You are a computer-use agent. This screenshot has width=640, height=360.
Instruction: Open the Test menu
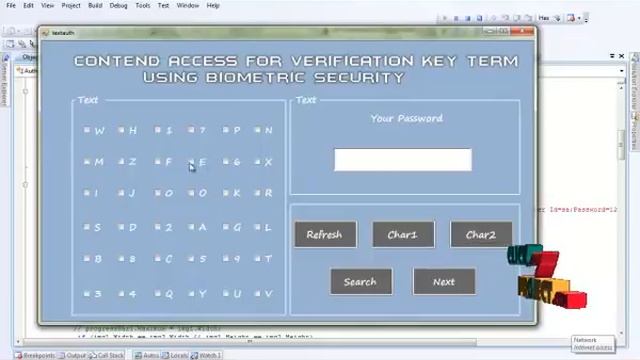pyautogui.click(x=163, y=6)
